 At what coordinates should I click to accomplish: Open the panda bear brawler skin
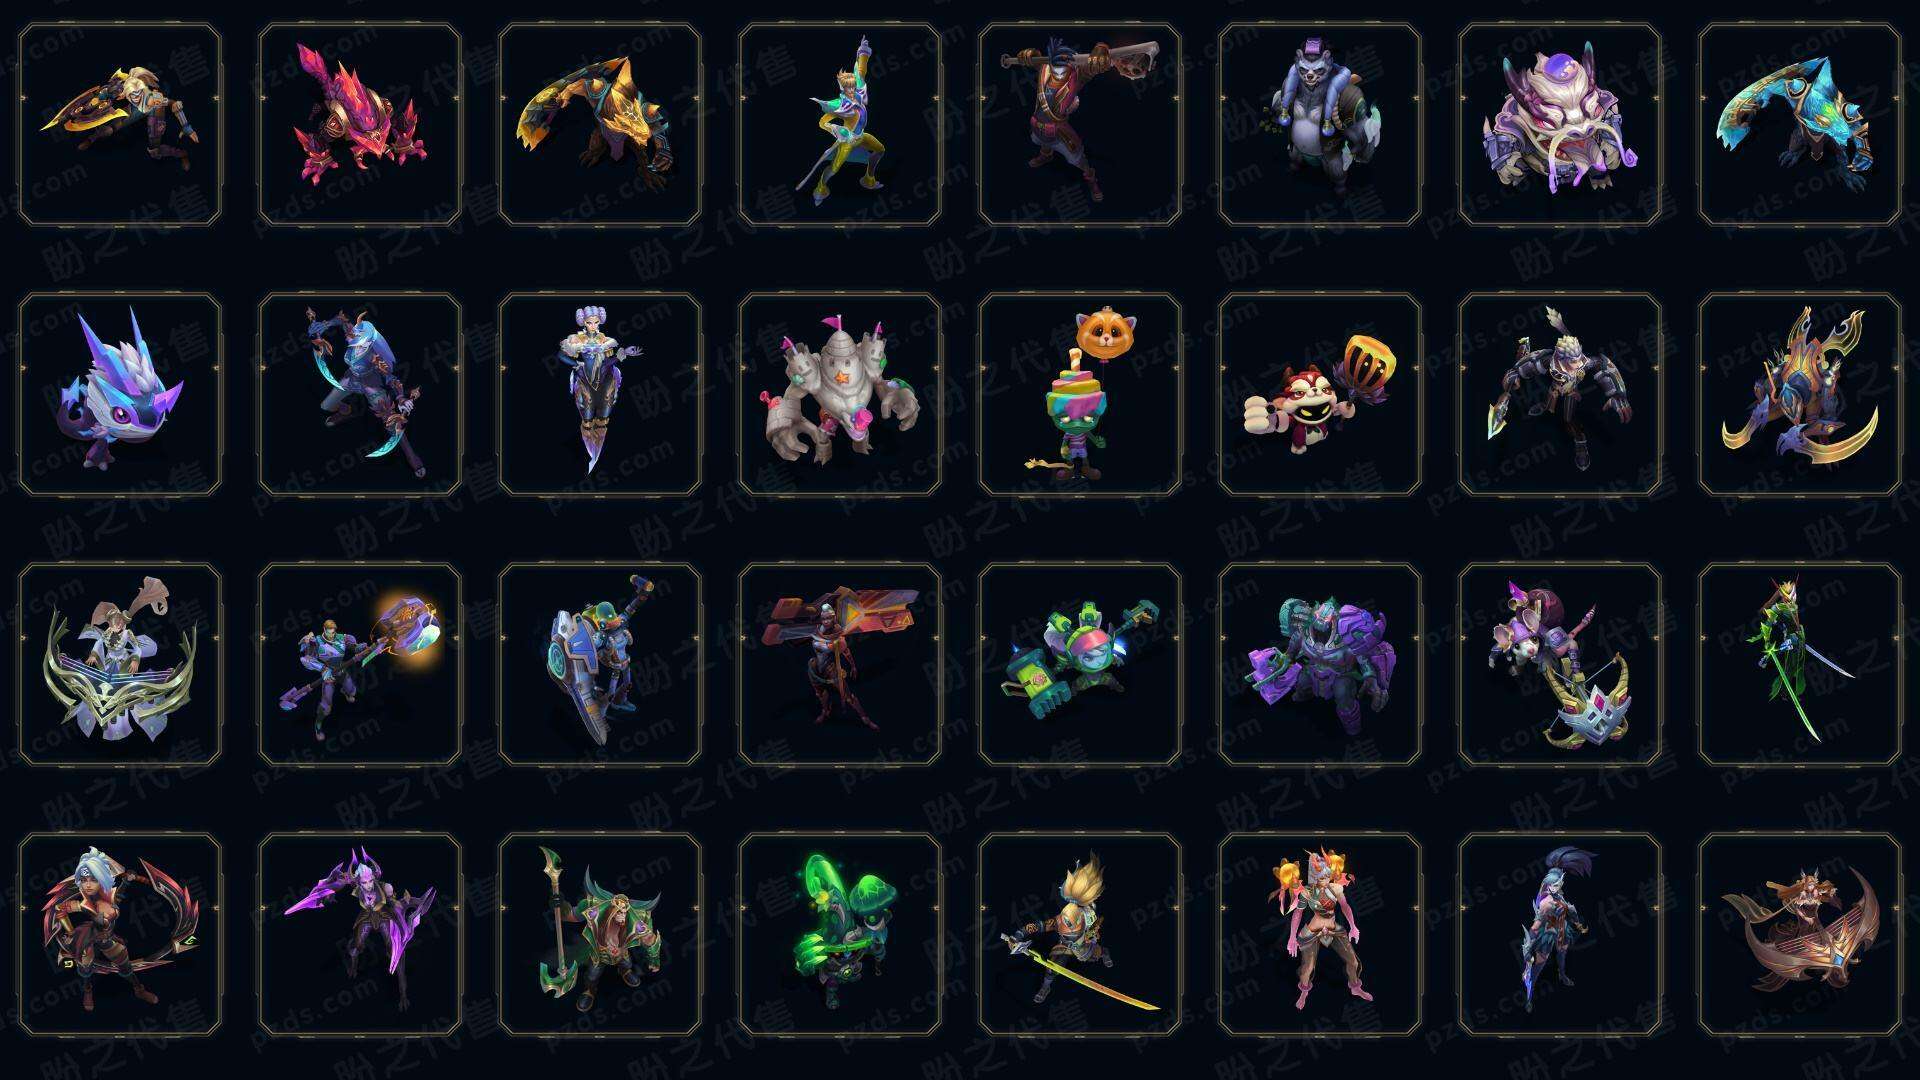click(1320, 125)
